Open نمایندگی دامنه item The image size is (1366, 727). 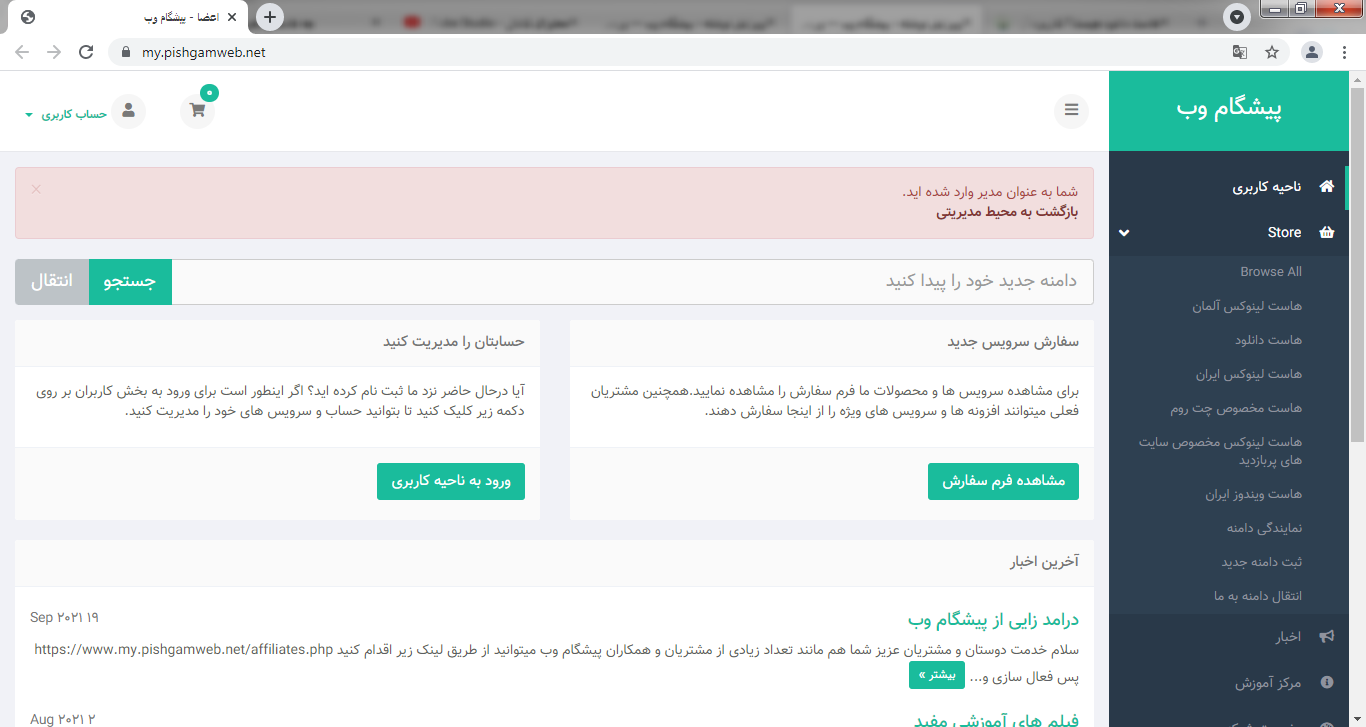1264,527
